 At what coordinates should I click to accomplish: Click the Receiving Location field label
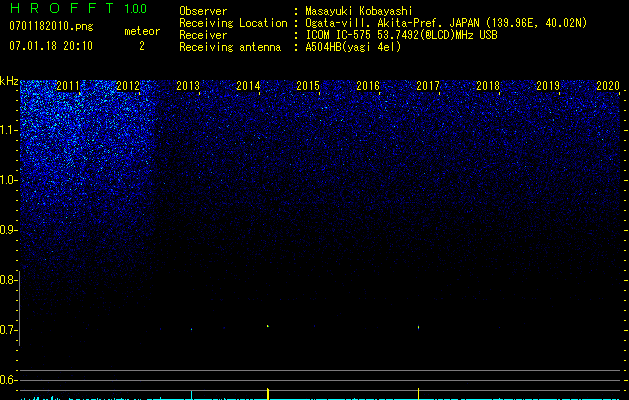tap(233, 23)
